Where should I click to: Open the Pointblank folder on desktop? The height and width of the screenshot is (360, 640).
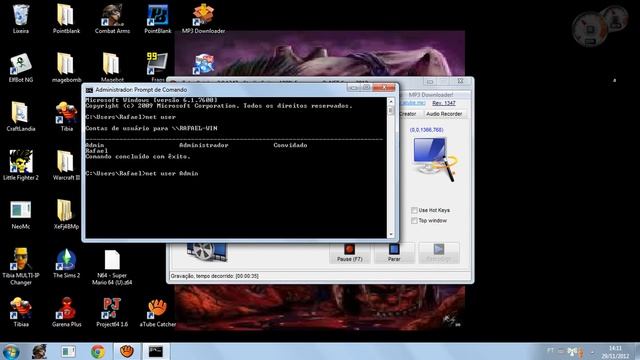[66, 19]
